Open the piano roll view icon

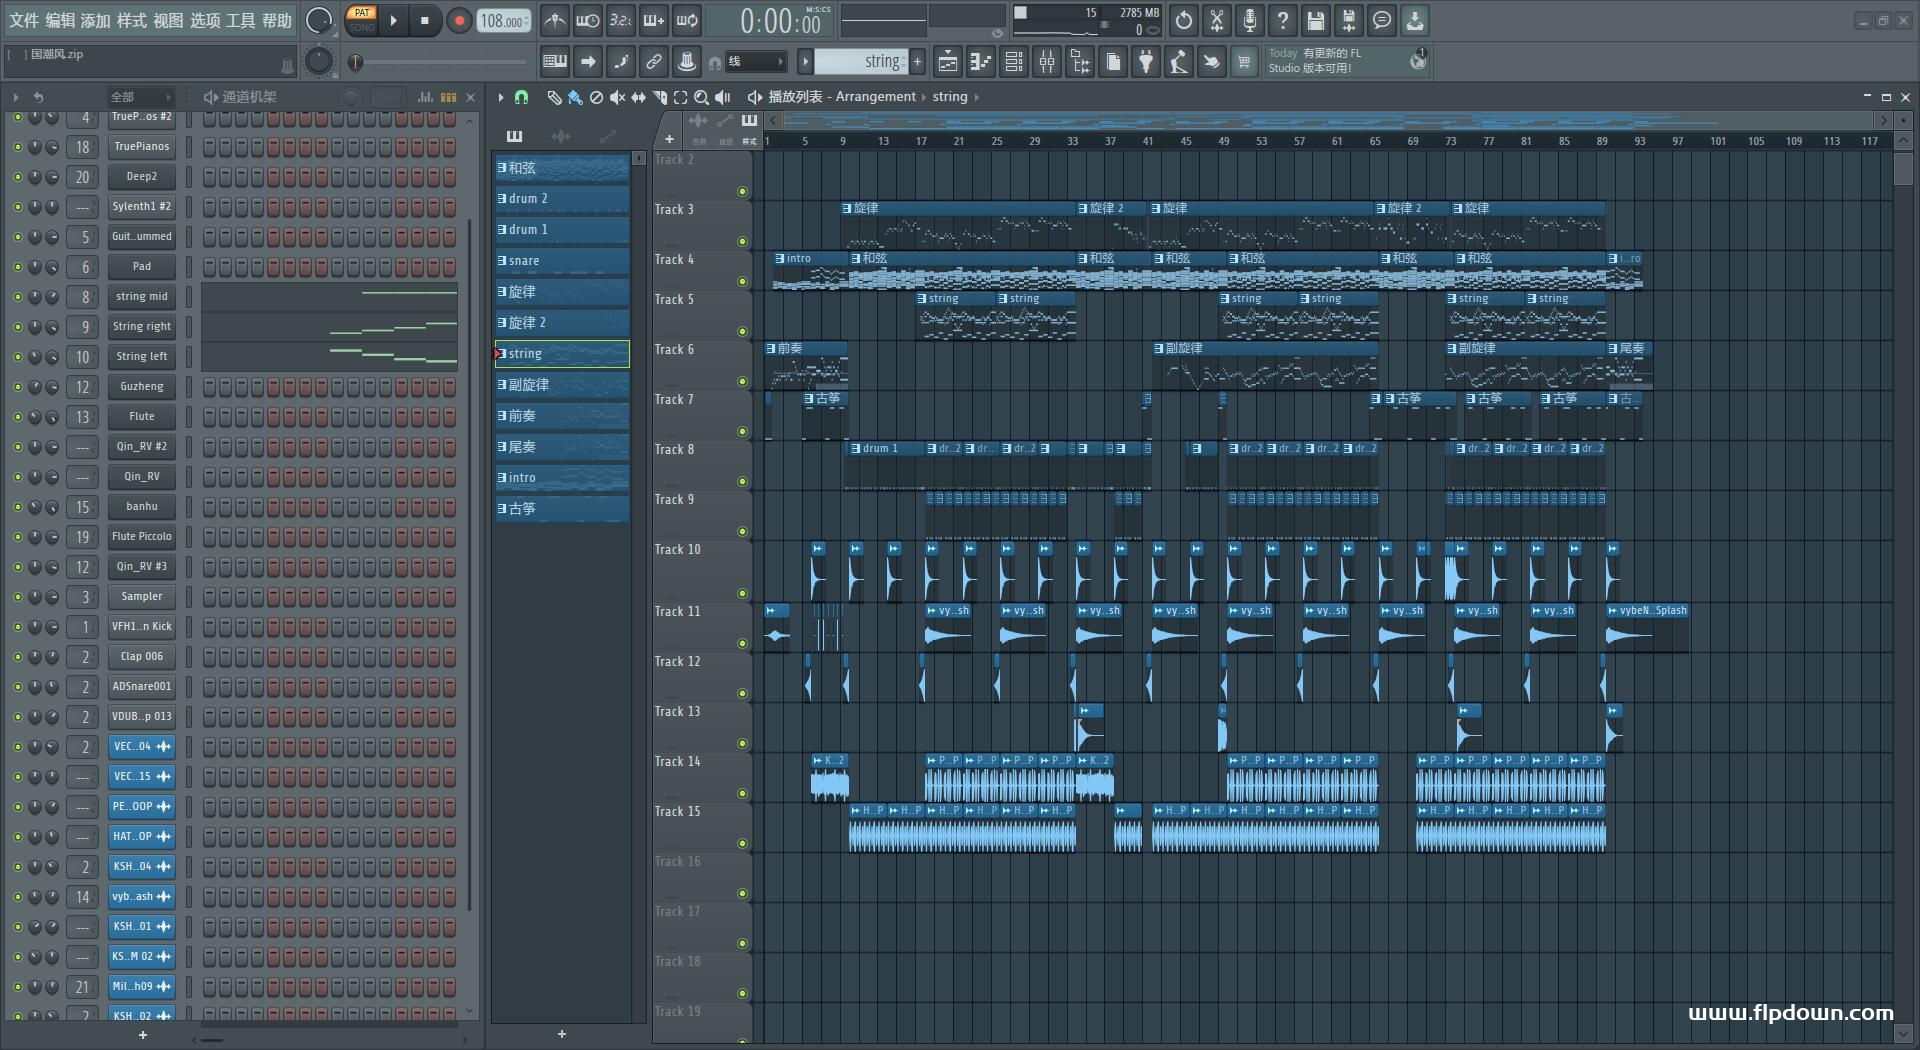click(x=981, y=62)
